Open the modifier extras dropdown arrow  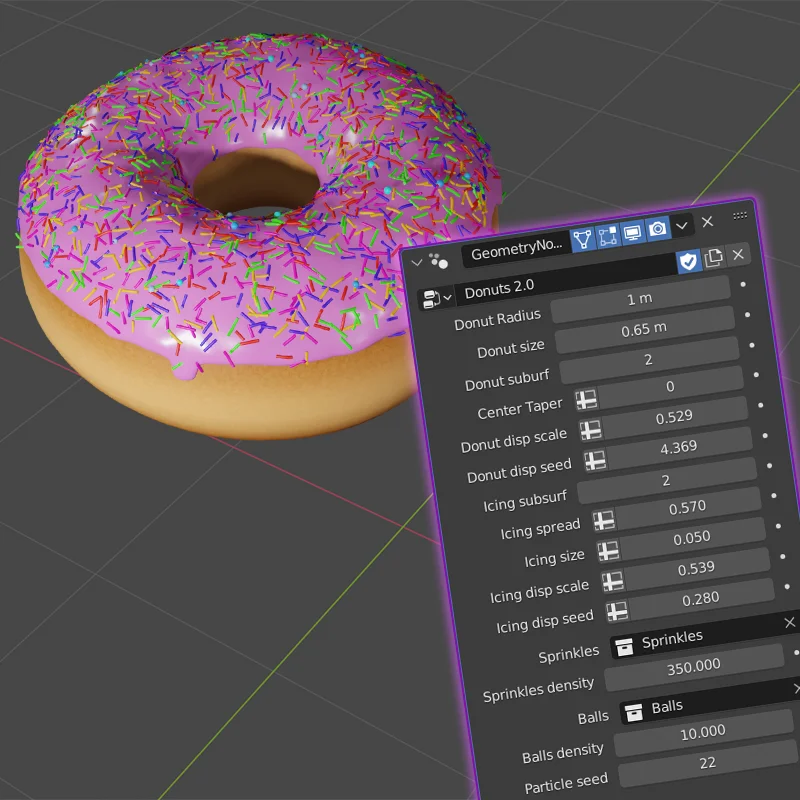pyautogui.click(x=682, y=226)
